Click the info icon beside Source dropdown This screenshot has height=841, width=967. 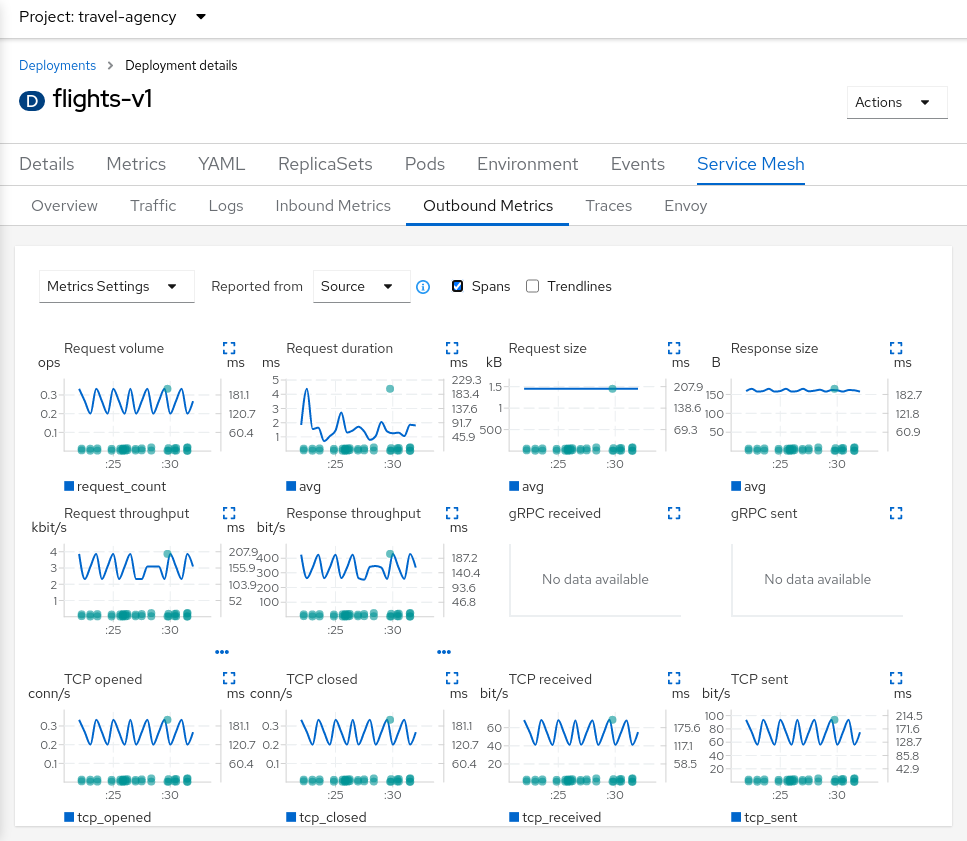point(423,287)
